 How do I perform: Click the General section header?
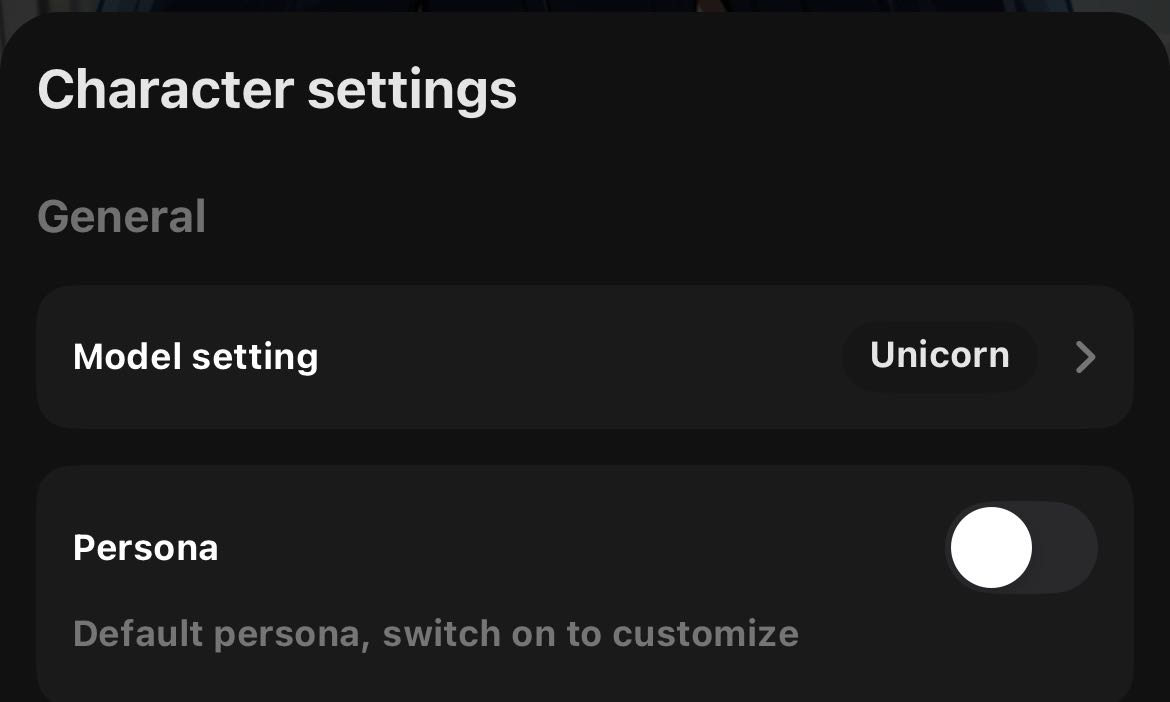coord(122,216)
